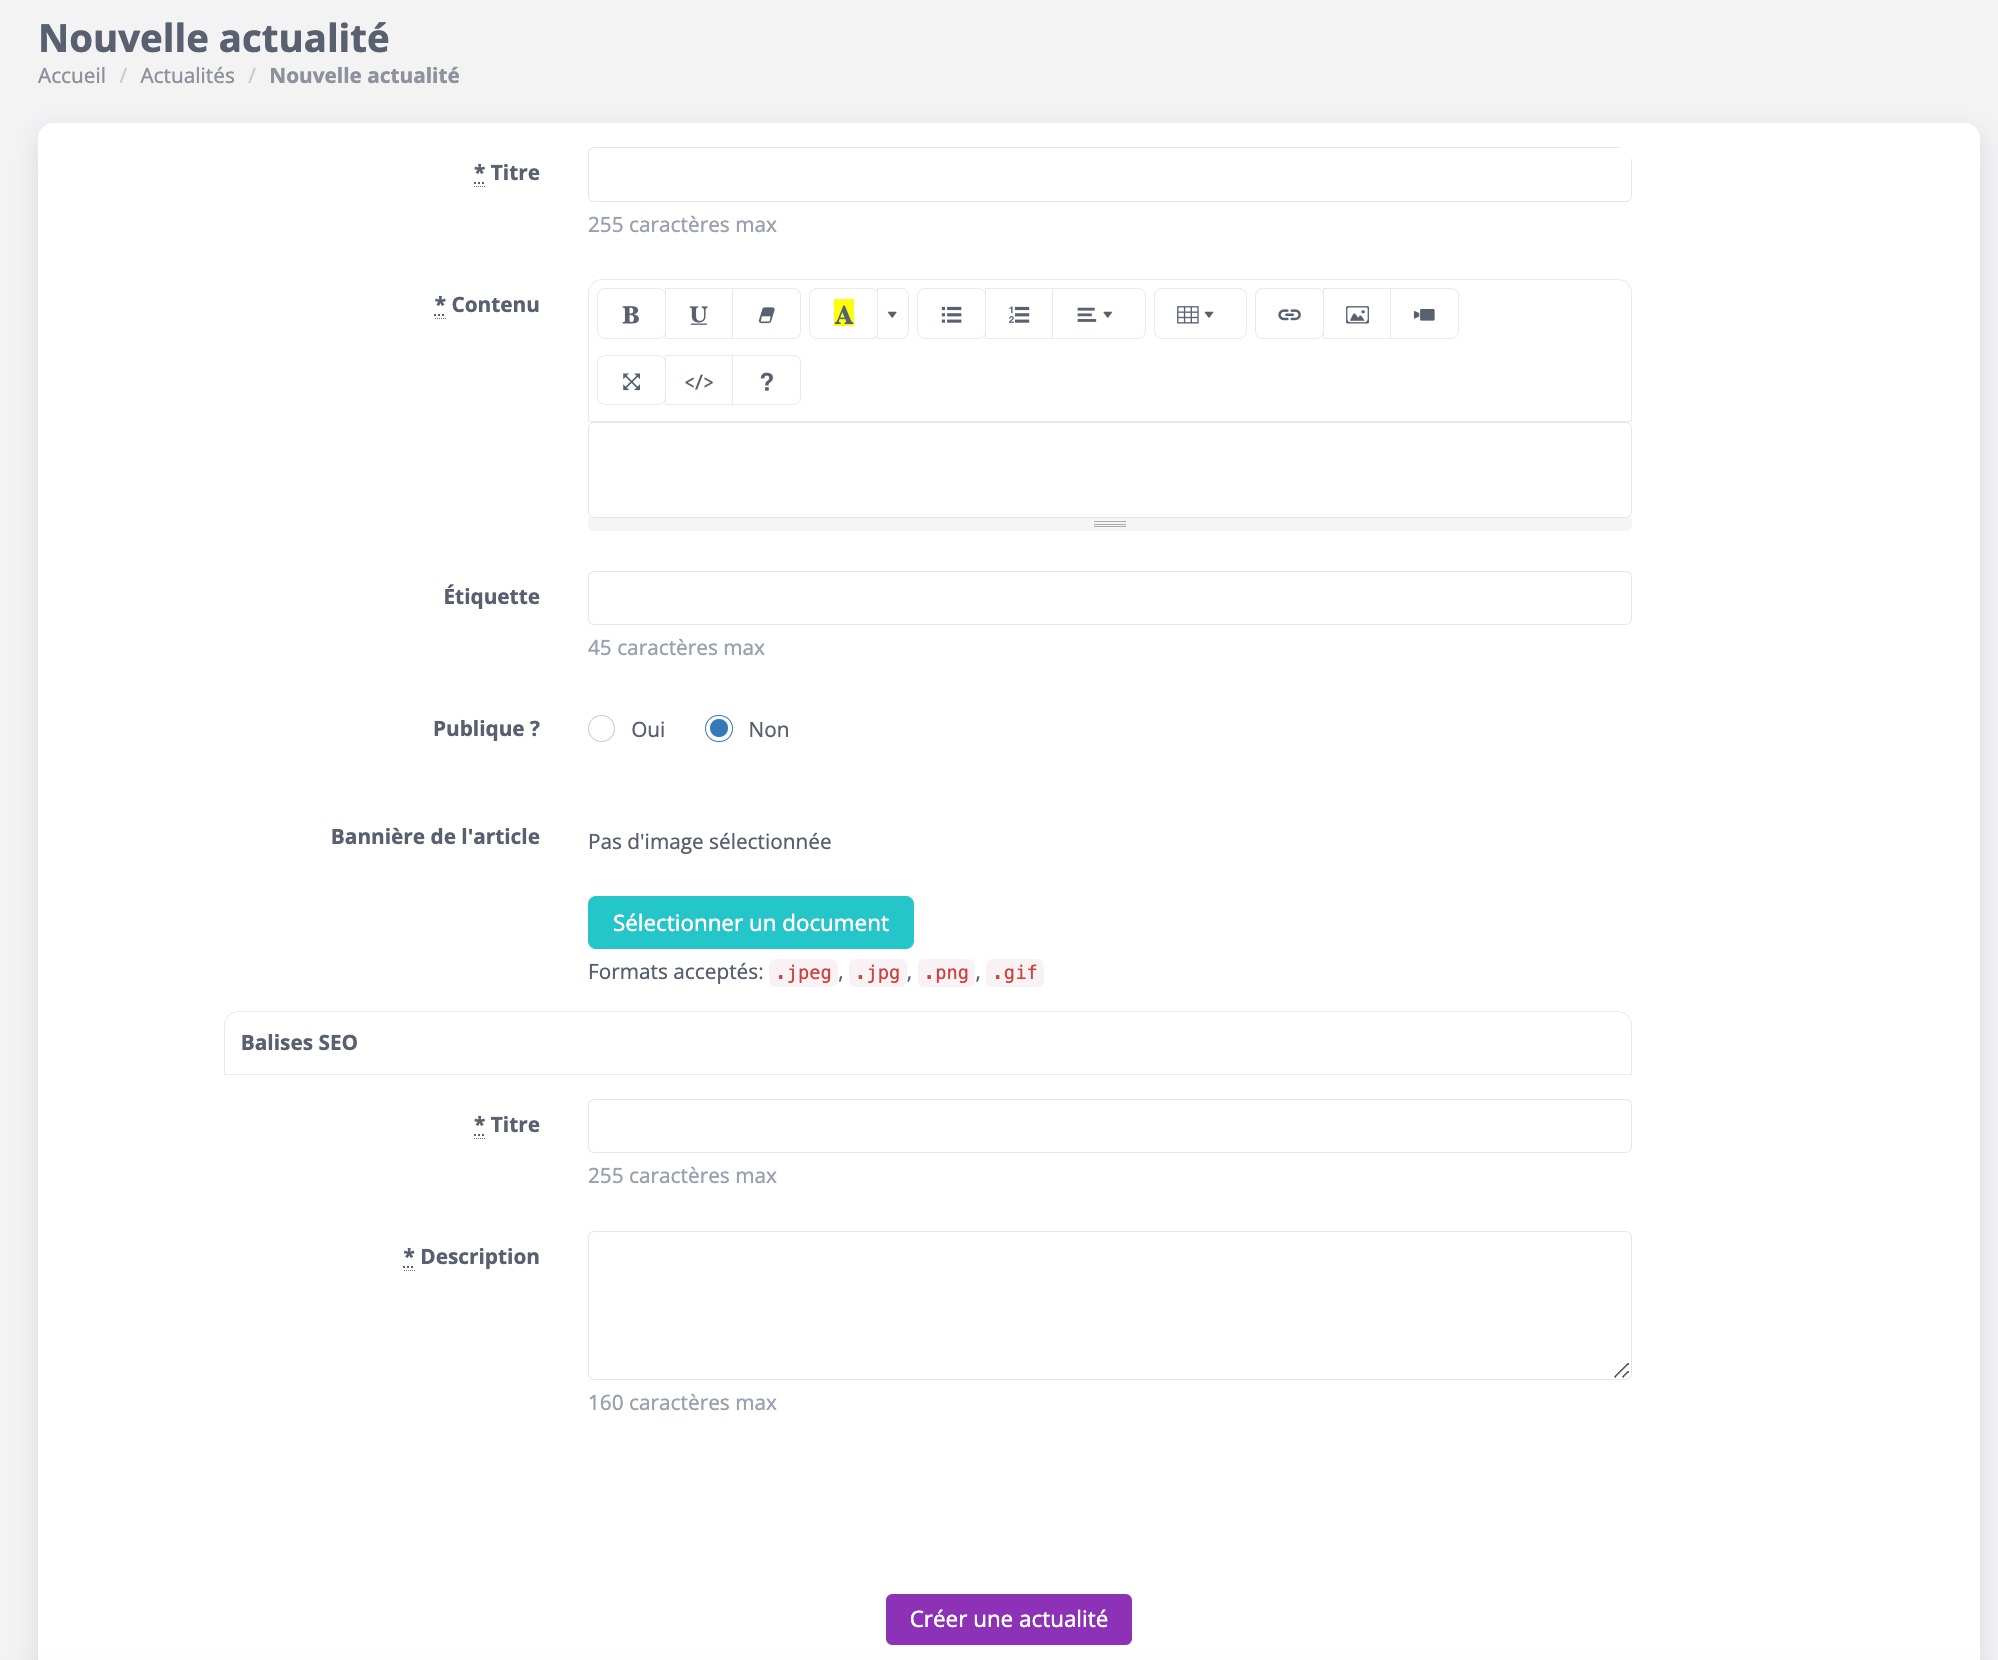Apply yellow highlight color swatch button
Screen dimensions: 1998x1660
coord(843,315)
